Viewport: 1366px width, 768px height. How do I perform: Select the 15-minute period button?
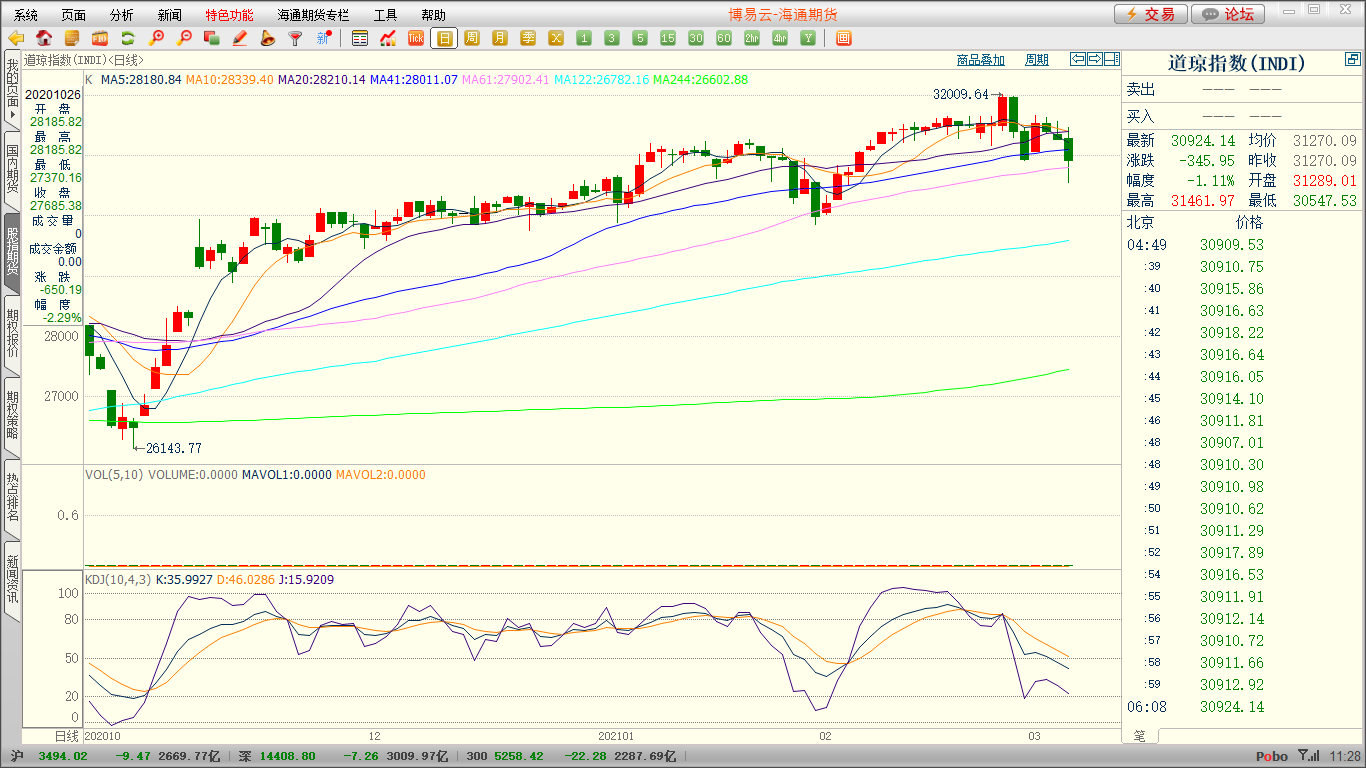point(668,38)
